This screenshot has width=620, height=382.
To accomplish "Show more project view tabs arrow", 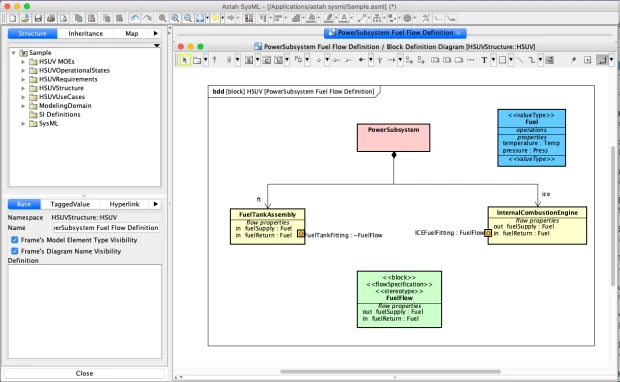I will (x=156, y=34).
